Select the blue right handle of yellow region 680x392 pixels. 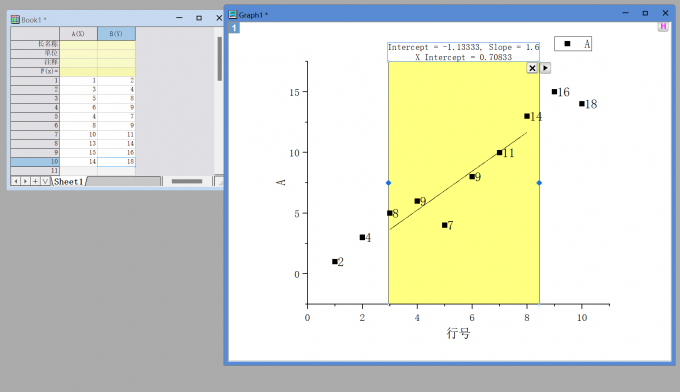[539, 183]
